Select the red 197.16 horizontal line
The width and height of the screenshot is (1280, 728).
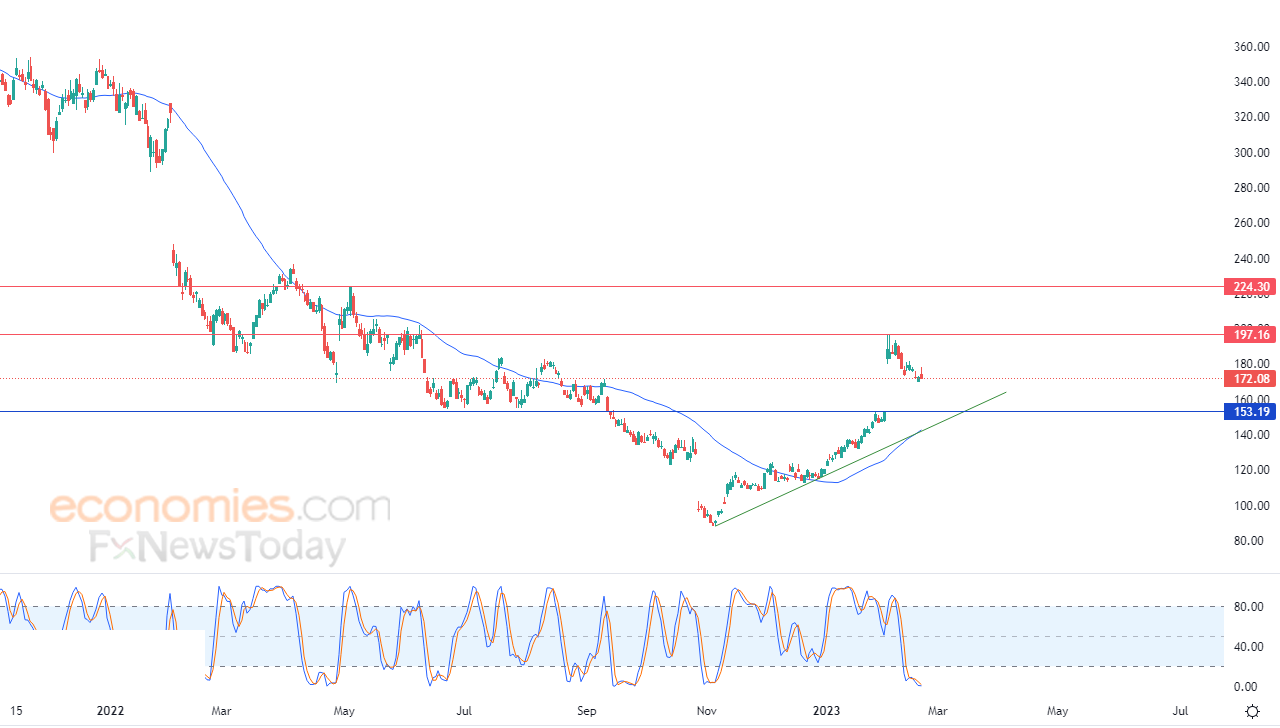coord(610,334)
